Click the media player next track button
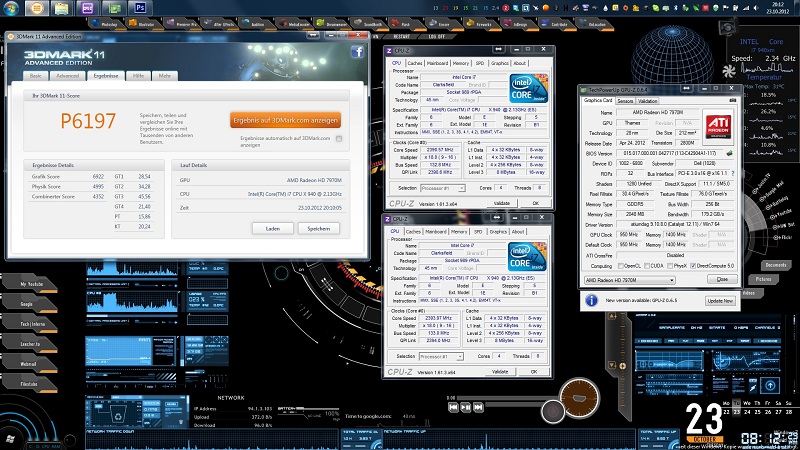 click(x=478, y=407)
